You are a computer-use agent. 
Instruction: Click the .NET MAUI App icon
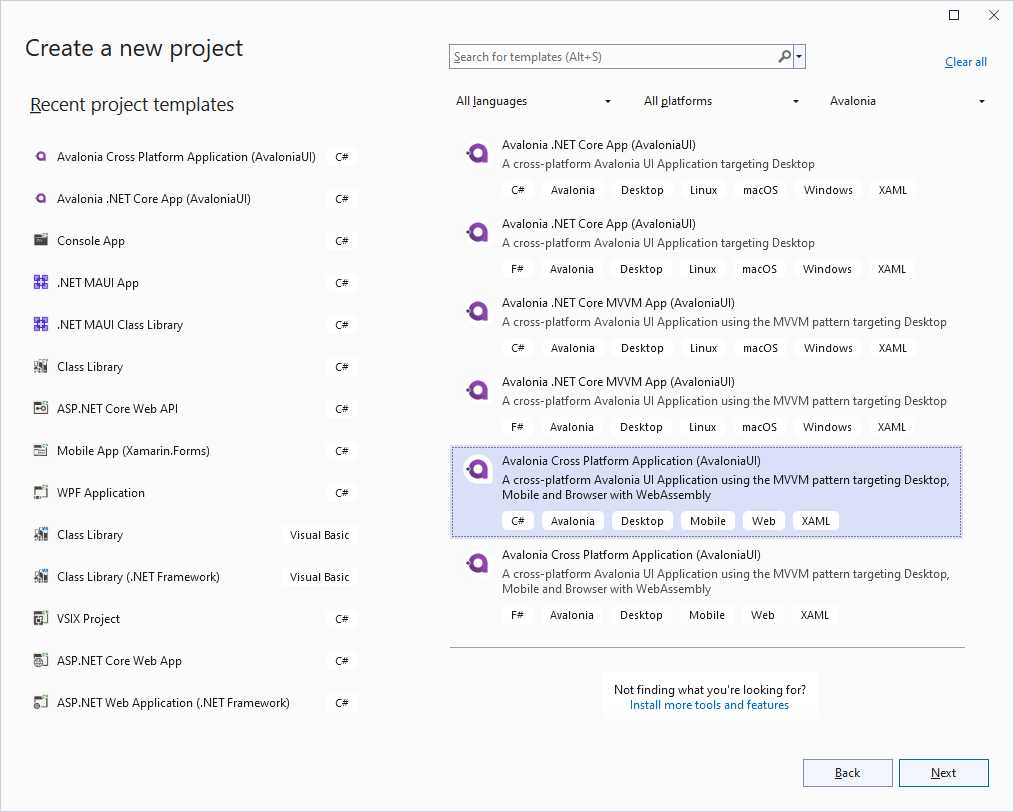point(41,282)
